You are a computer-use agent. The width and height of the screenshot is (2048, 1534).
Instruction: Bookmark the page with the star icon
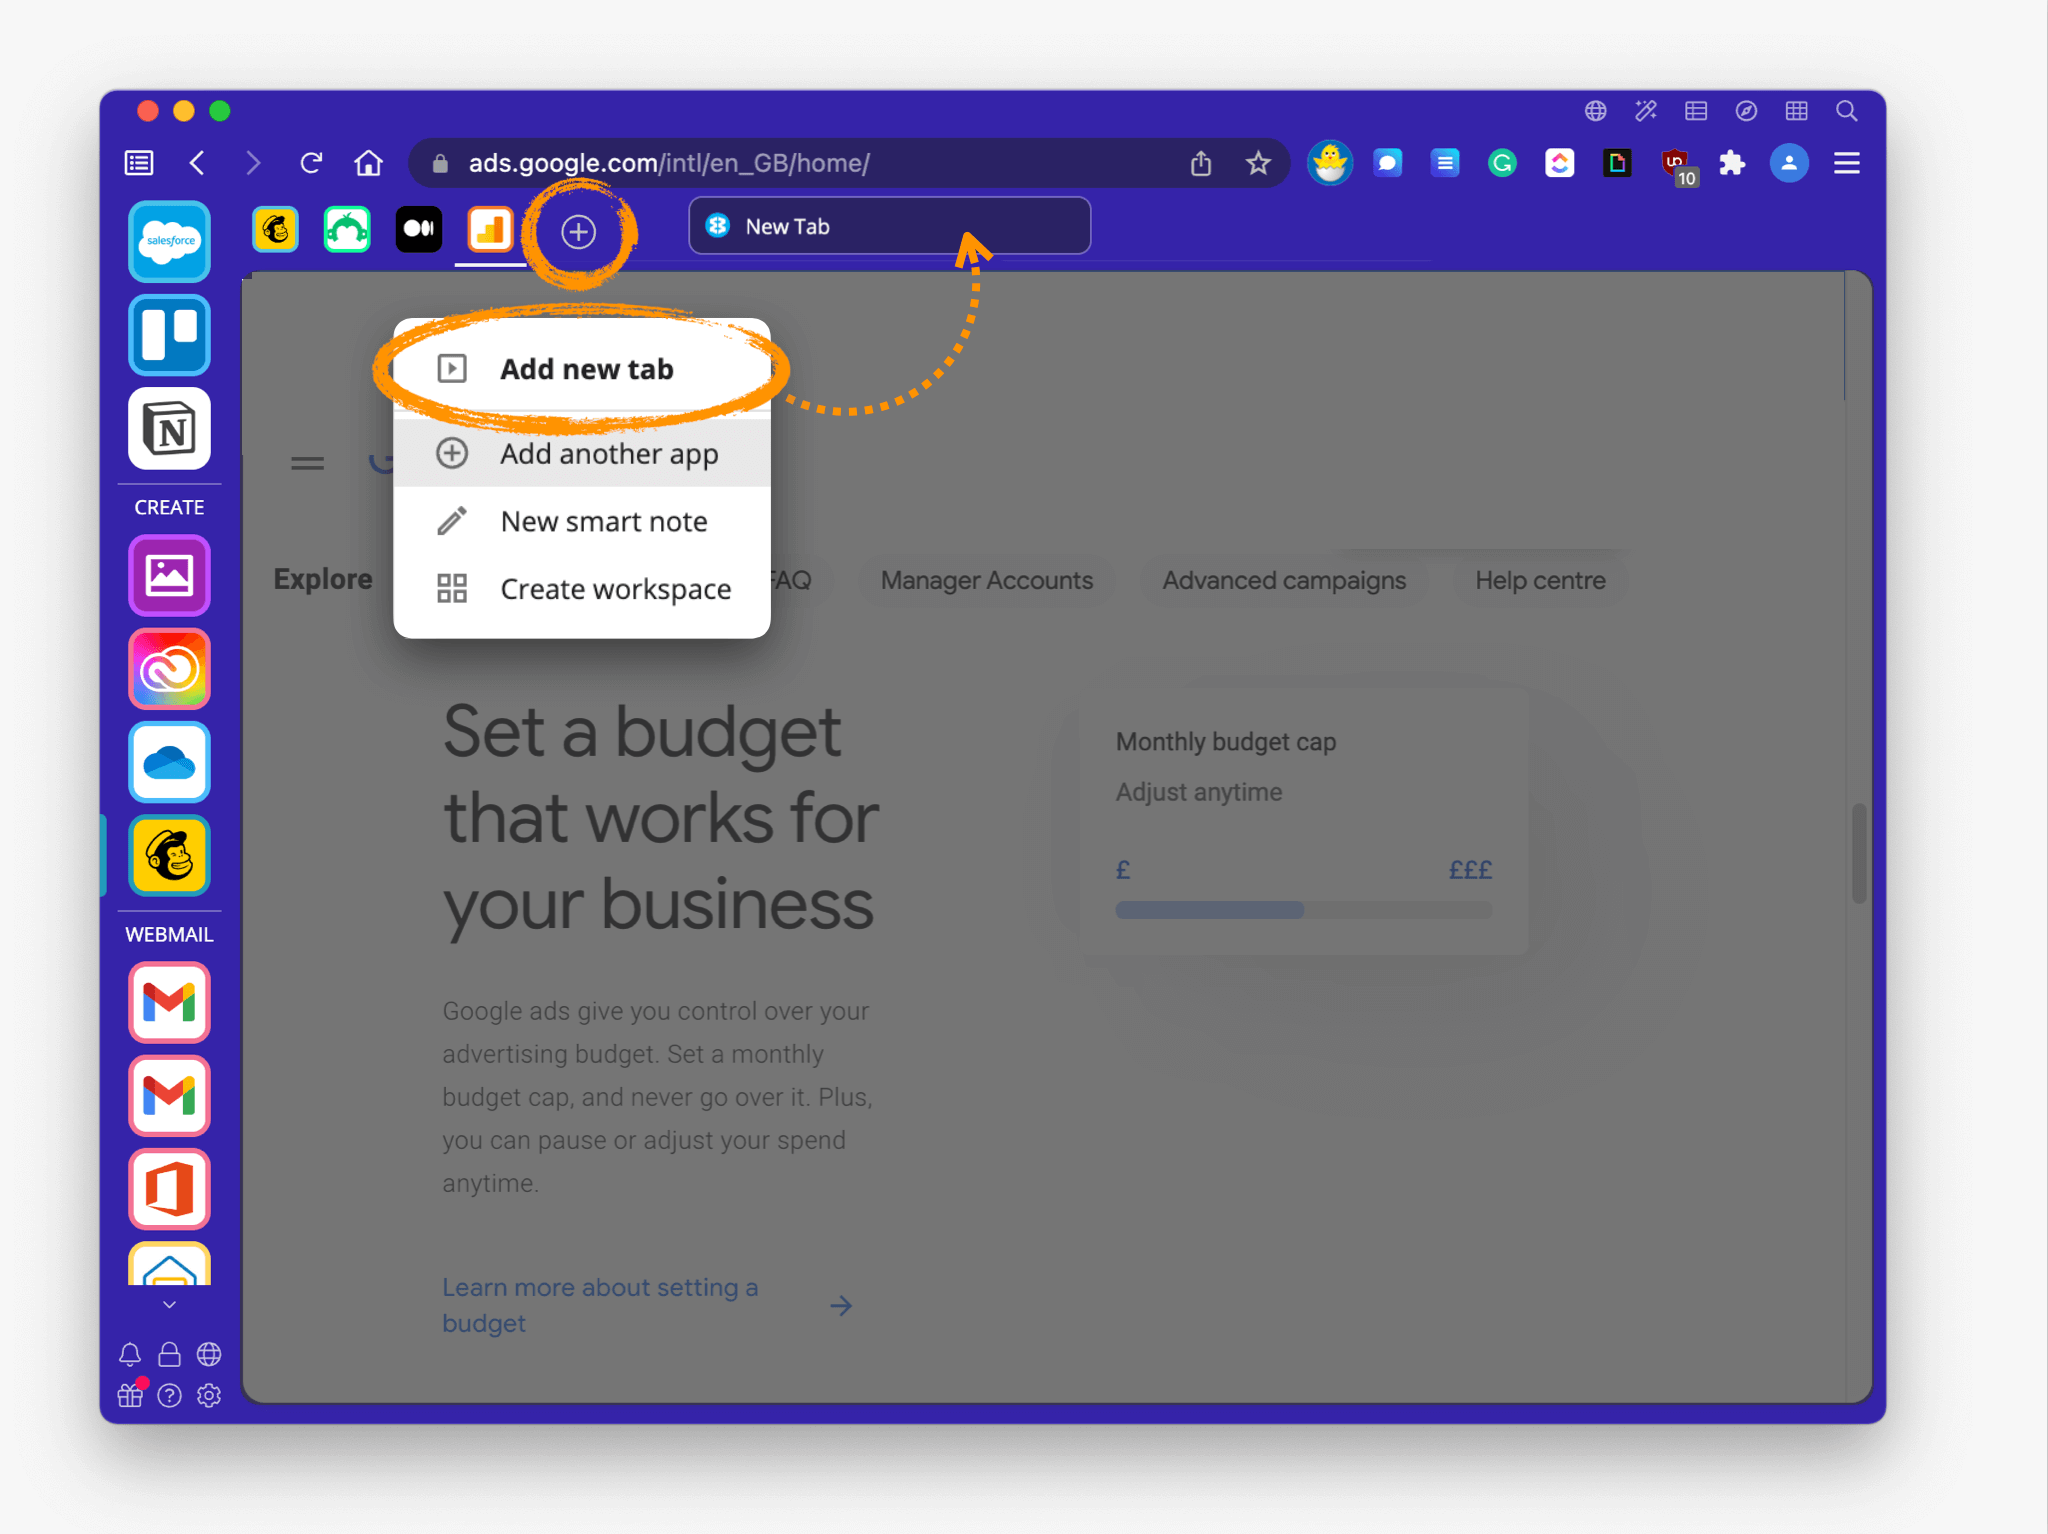pyautogui.click(x=1258, y=163)
